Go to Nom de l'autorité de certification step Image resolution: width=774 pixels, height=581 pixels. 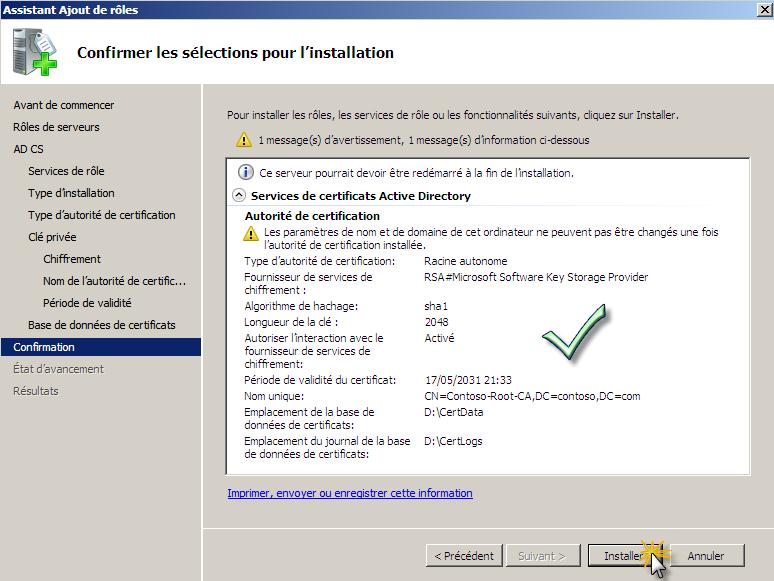pyautogui.click(x=115, y=281)
